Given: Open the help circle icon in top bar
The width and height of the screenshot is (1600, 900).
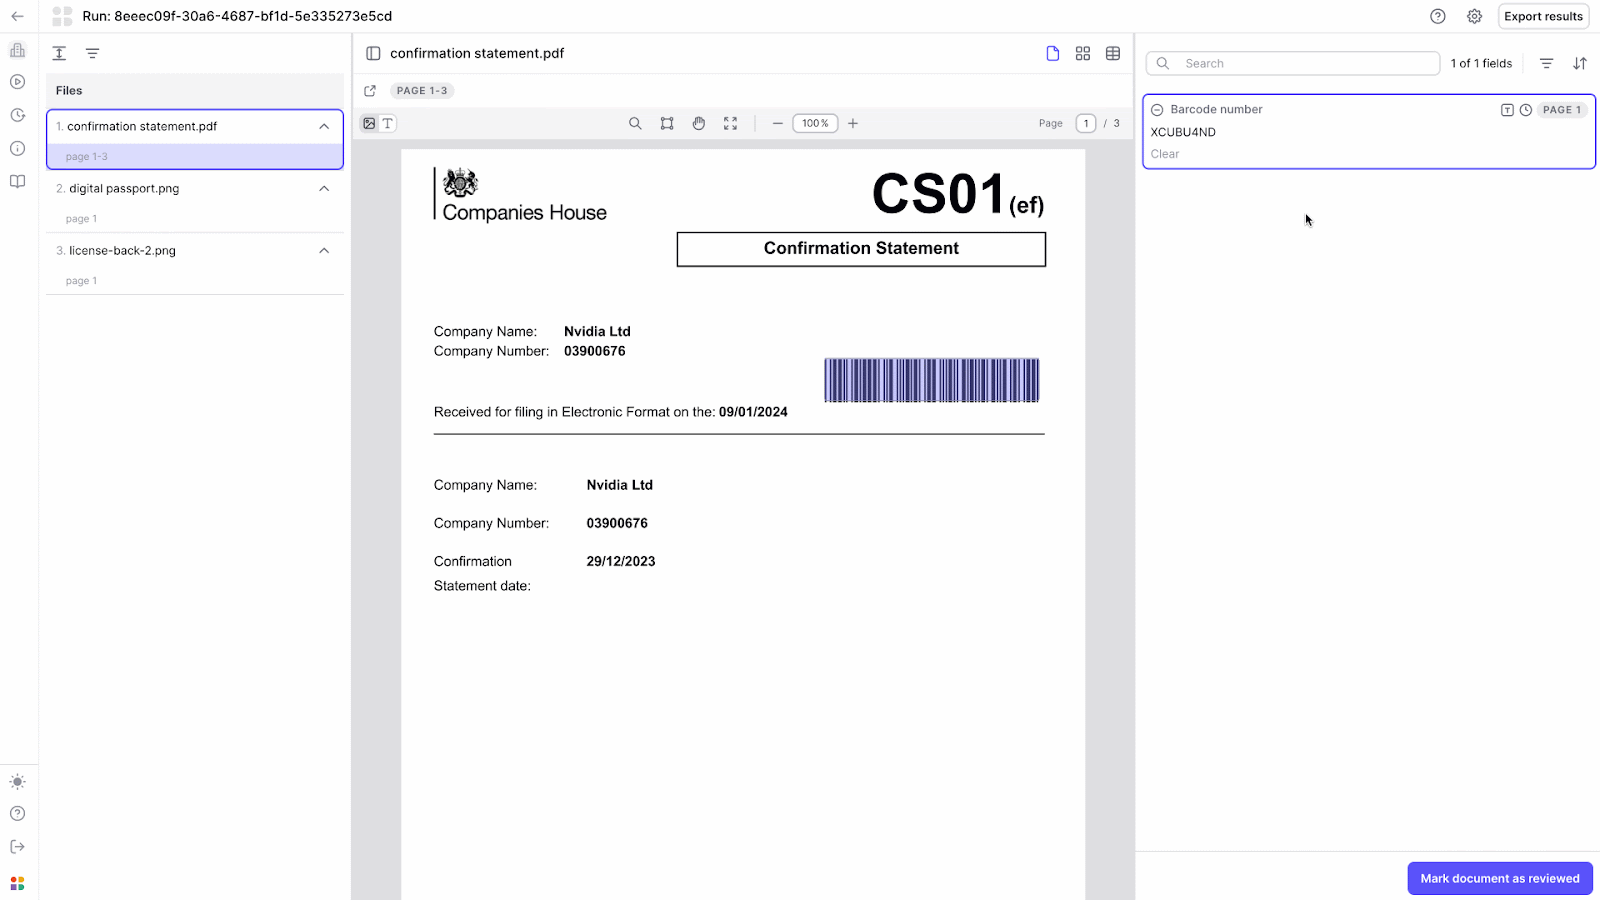Looking at the screenshot, I should (x=1438, y=16).
